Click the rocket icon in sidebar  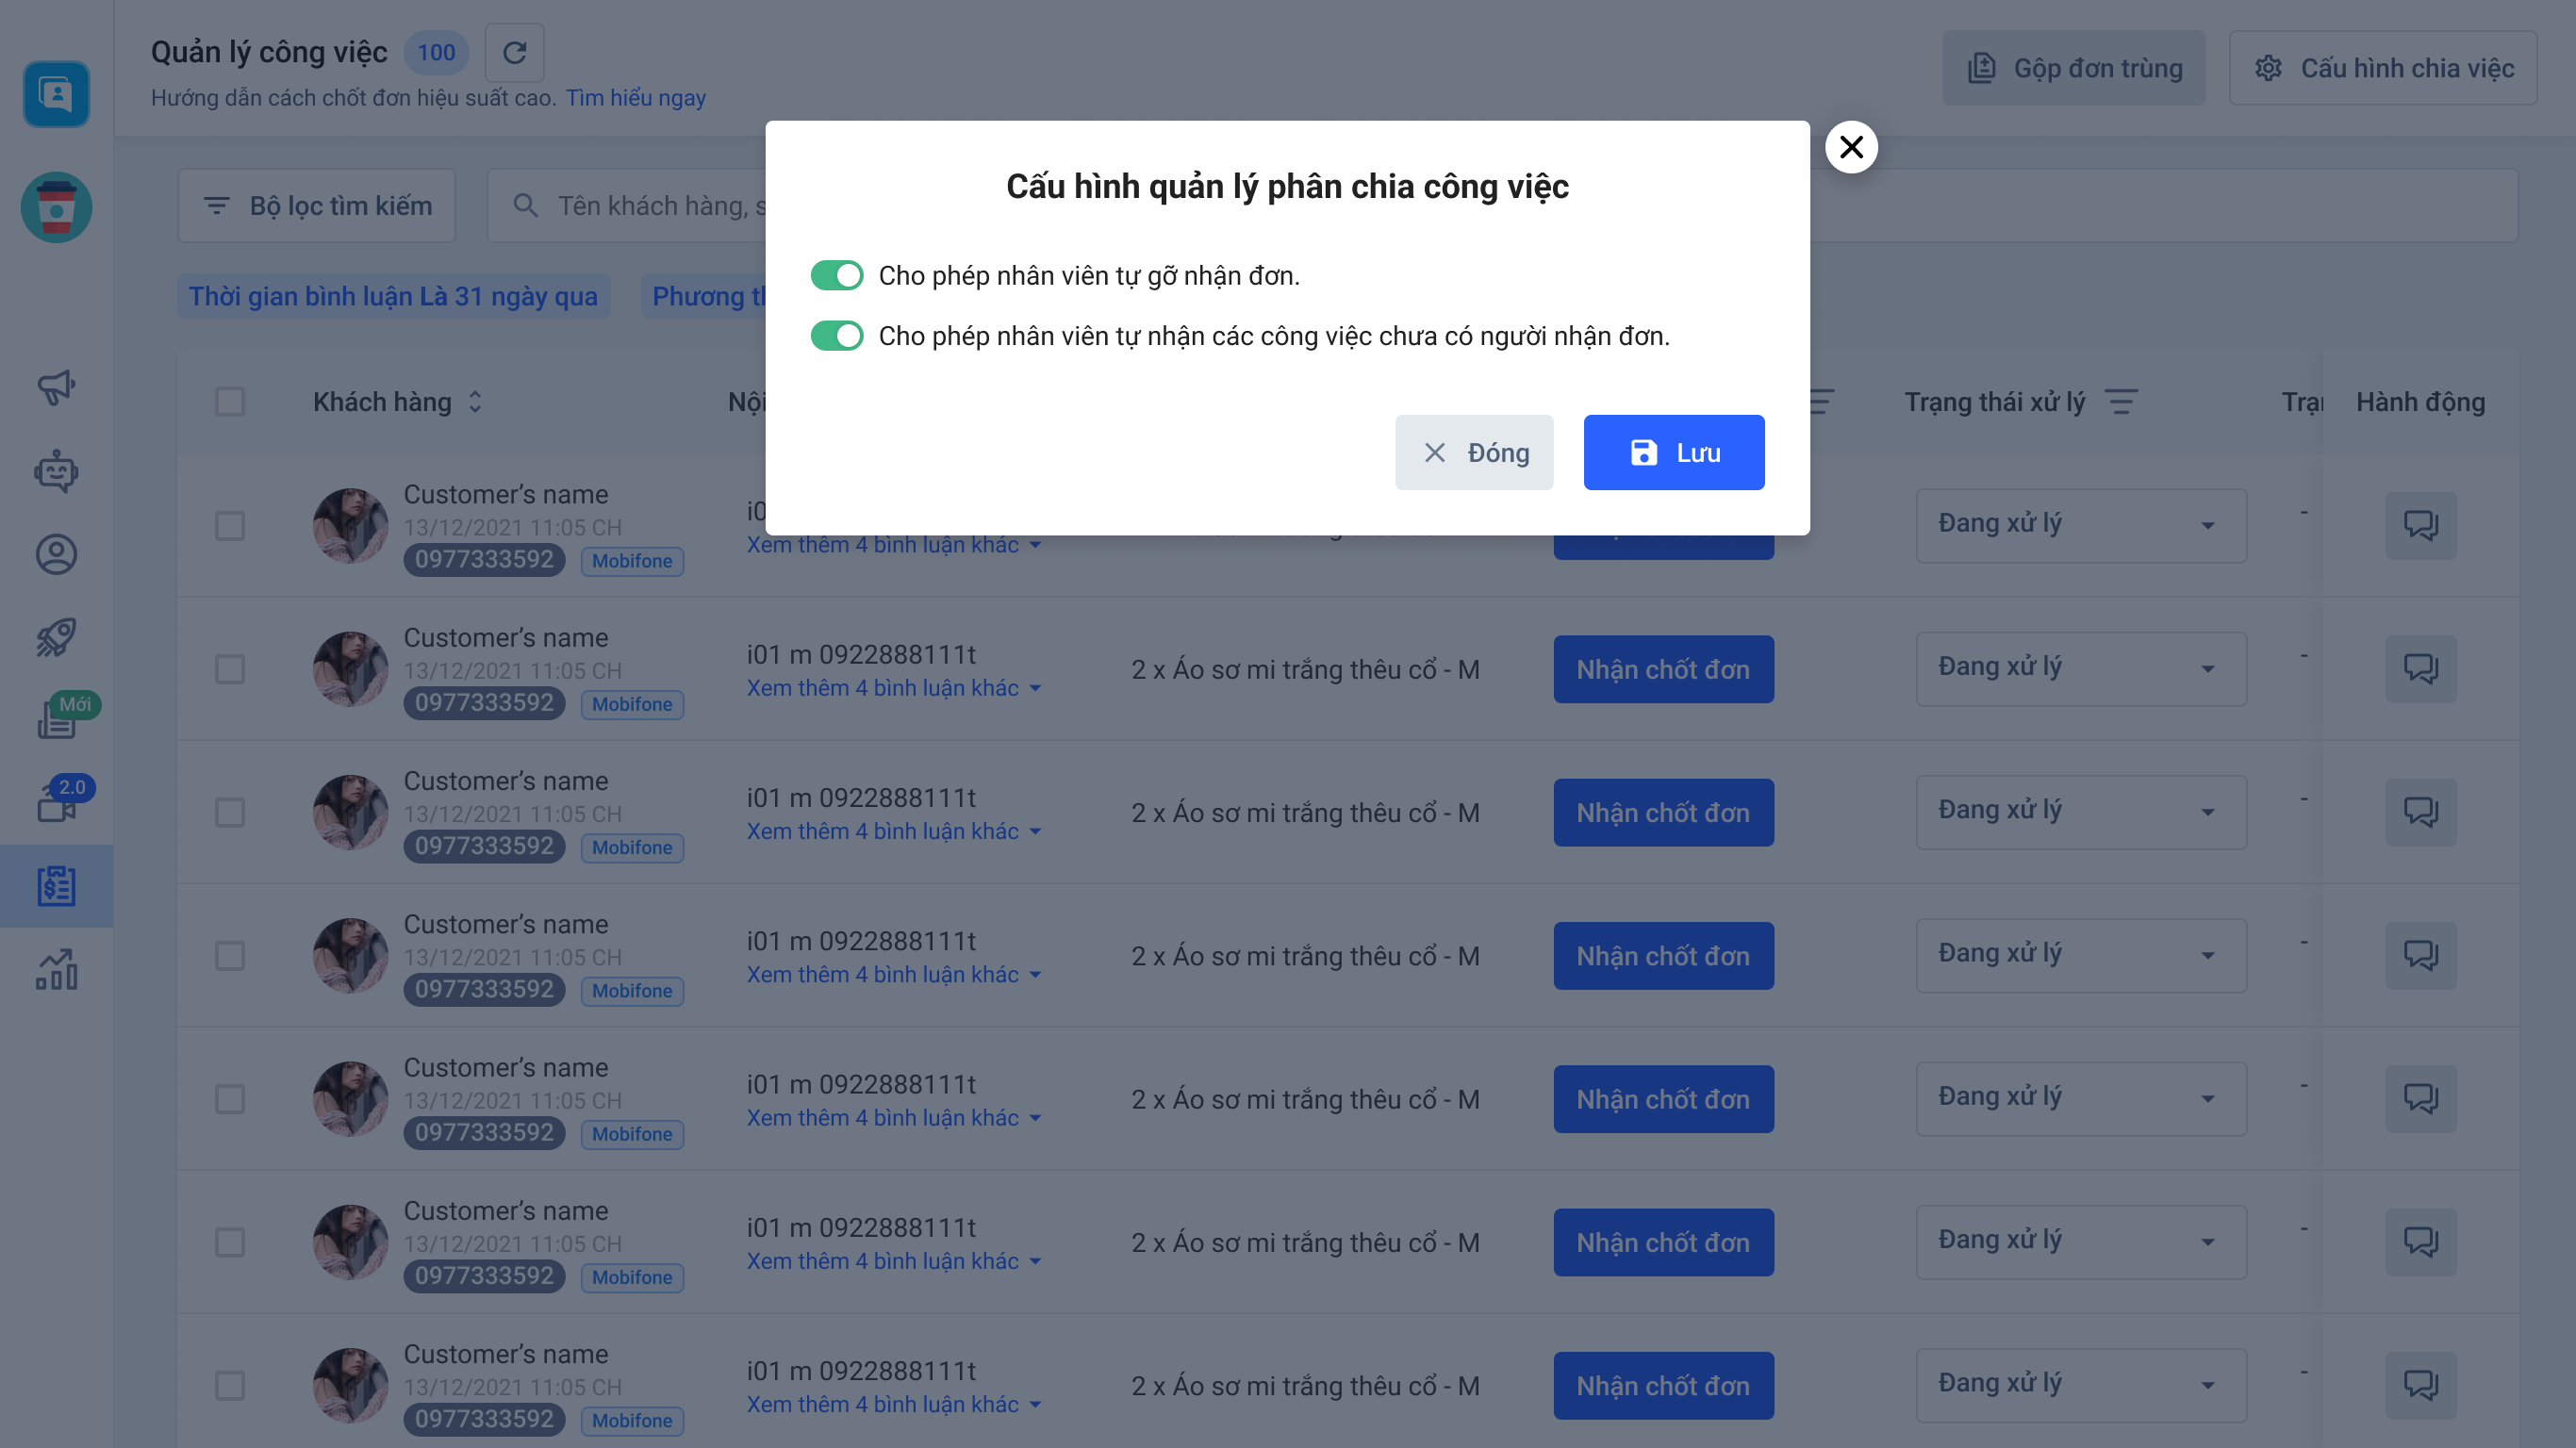pyautogui.click(x=56, y=637)
